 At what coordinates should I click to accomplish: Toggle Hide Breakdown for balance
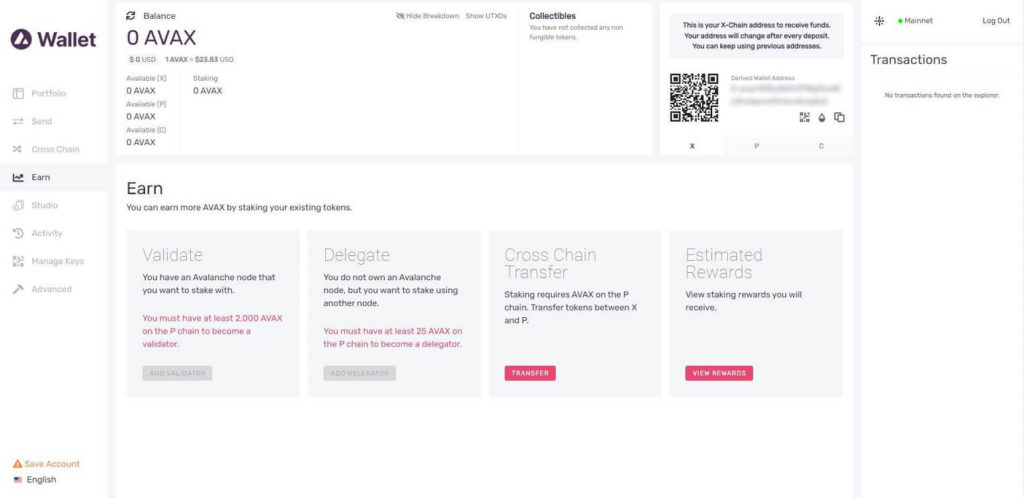(428, 16)
